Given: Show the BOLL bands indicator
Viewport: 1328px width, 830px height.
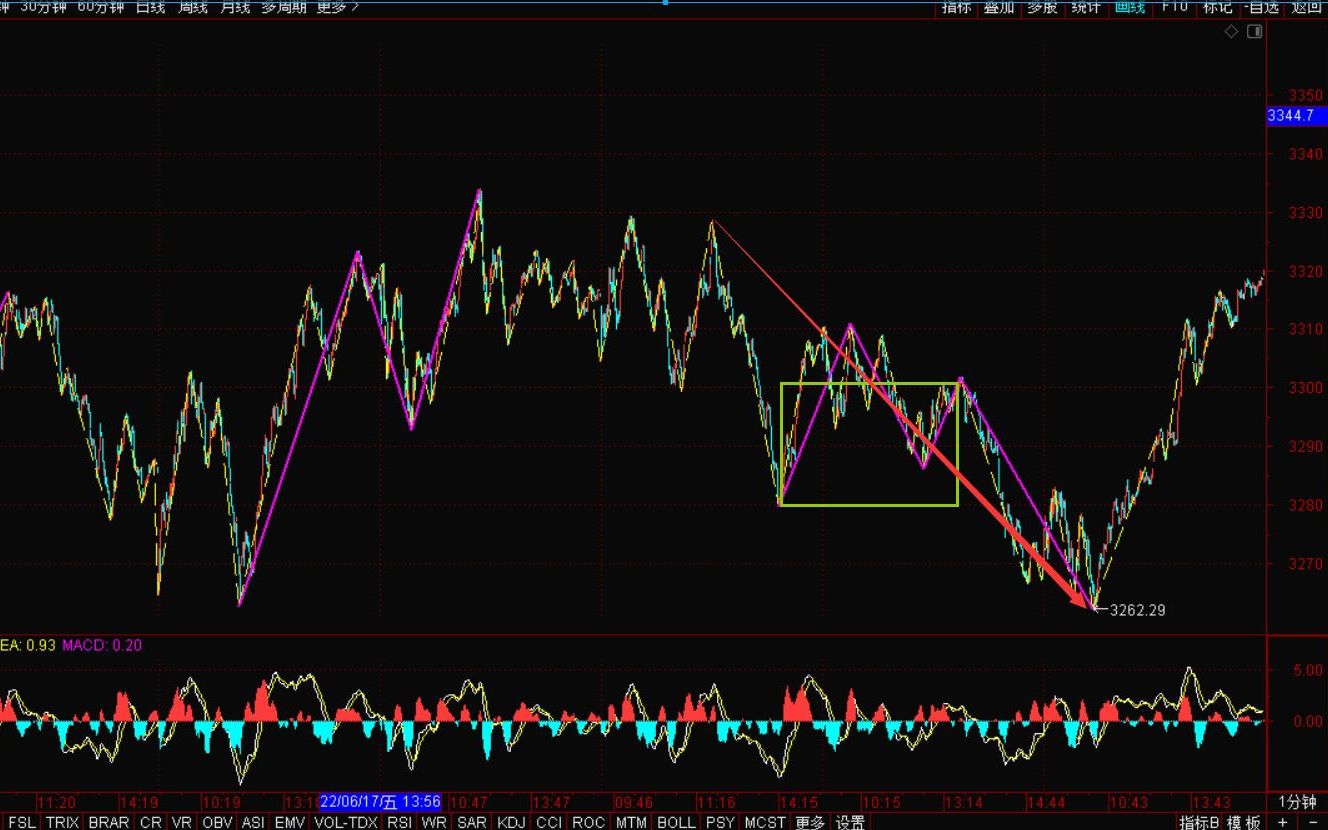Looking at the screenshot, I should (676, 822).
